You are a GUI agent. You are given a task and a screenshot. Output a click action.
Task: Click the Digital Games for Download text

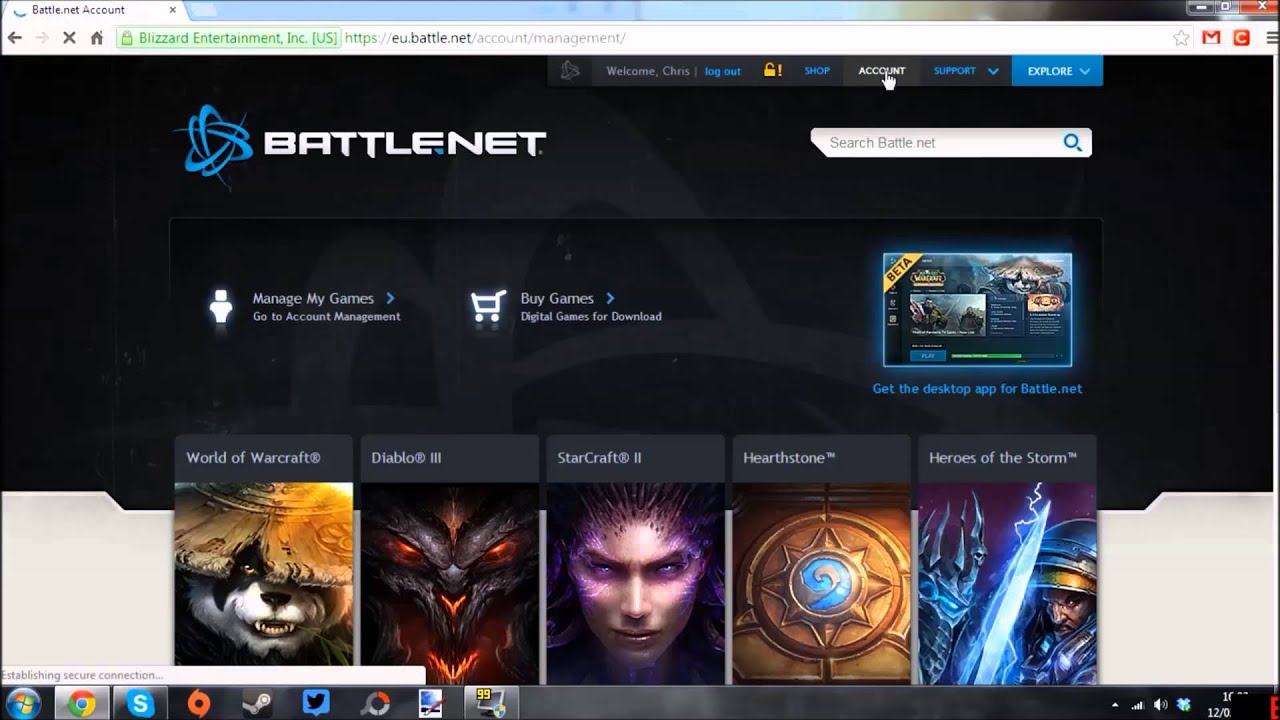pyautogui.click(x=591, y=316)
